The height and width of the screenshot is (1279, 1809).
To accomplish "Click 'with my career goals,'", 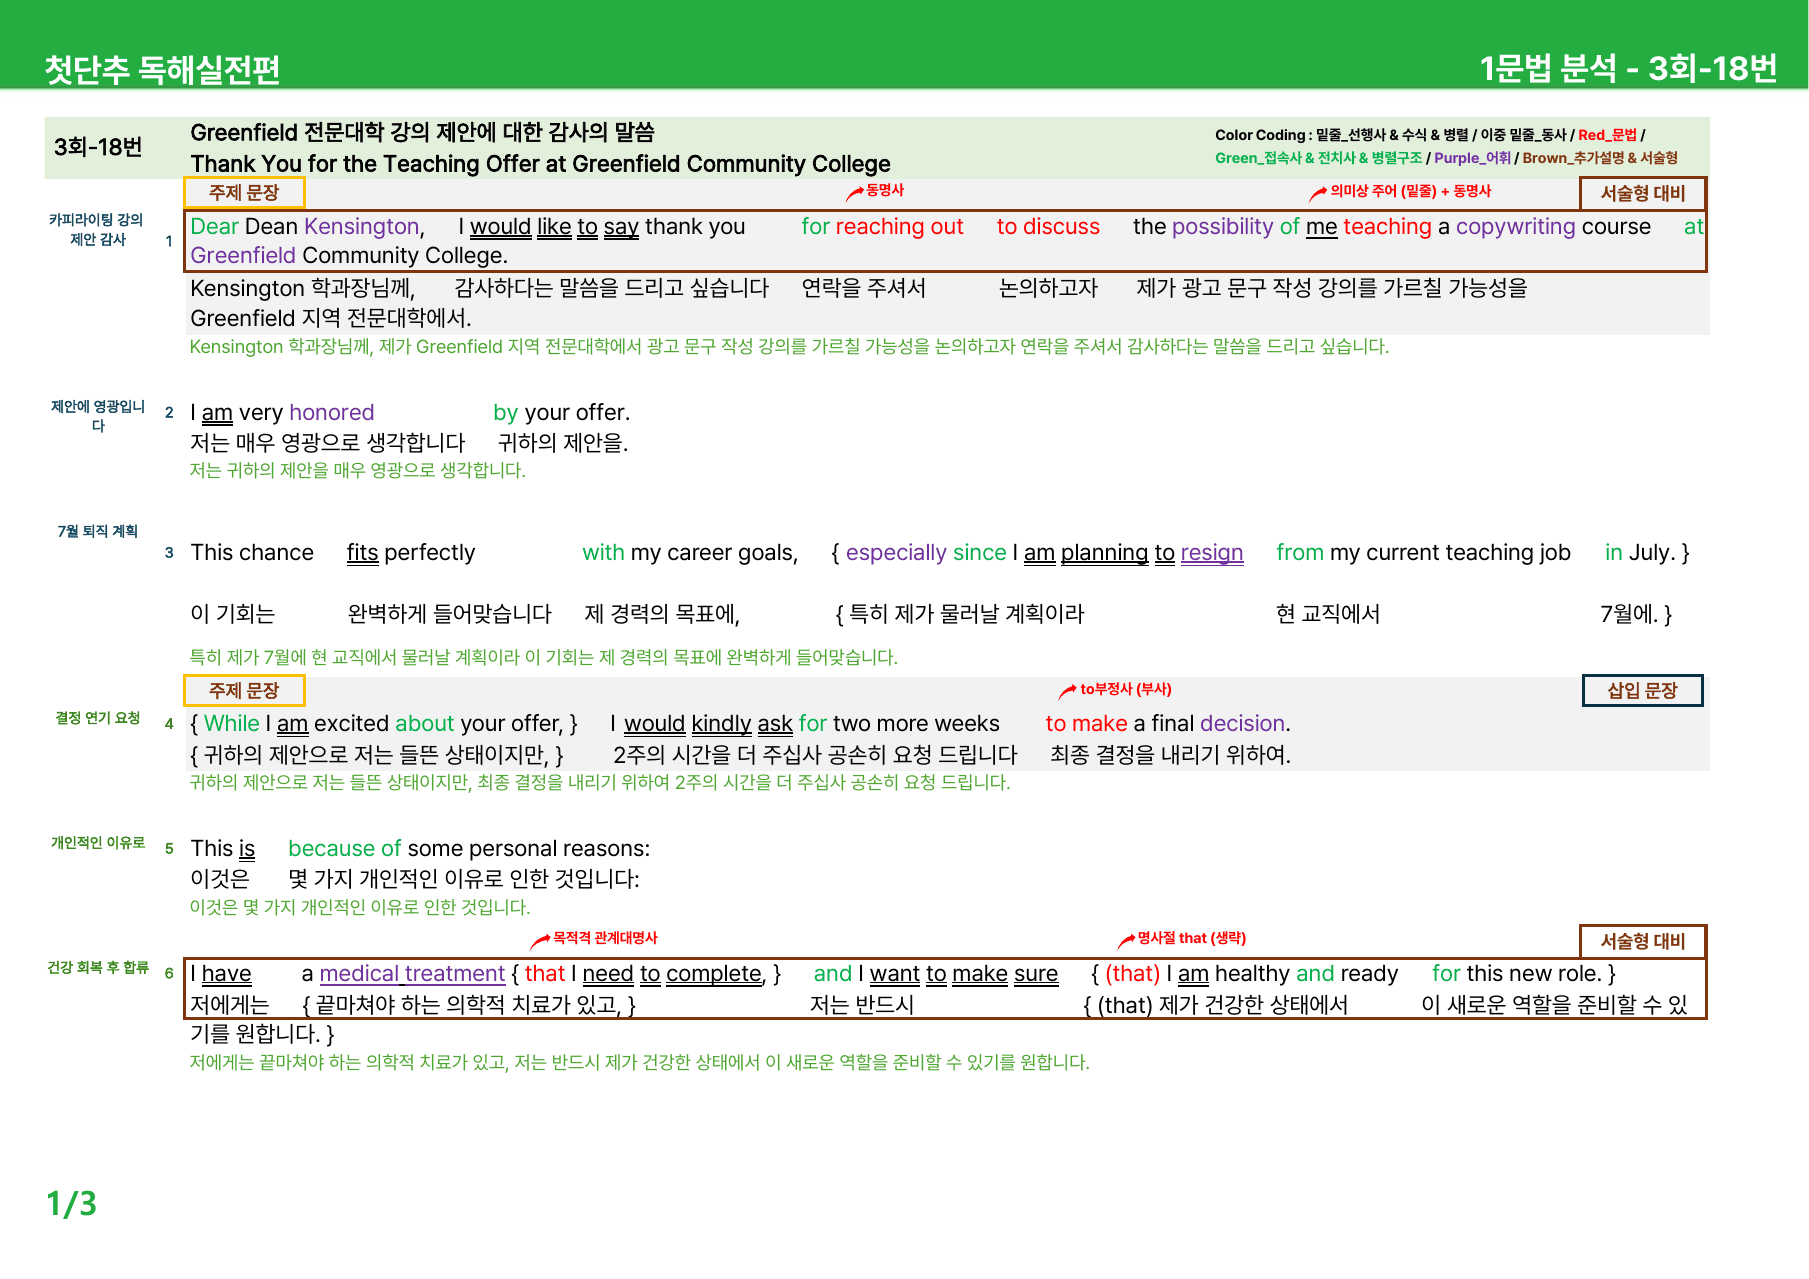I will (x=690, y=553).
